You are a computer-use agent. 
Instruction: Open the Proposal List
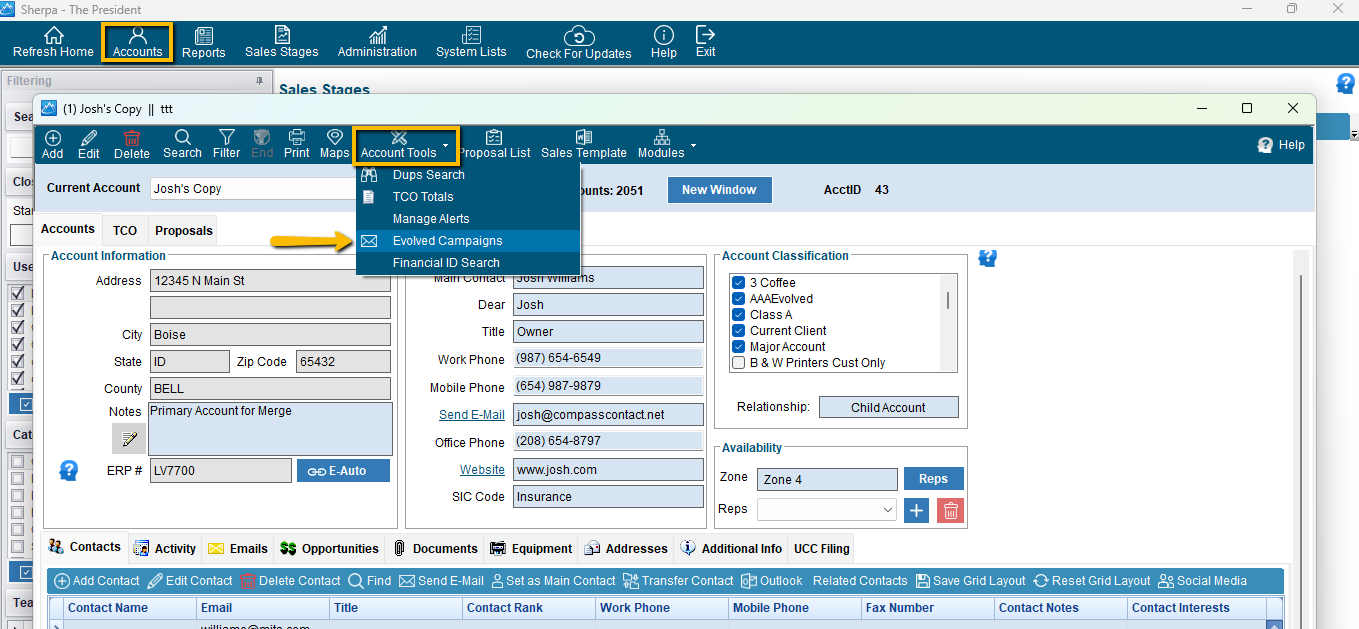tap(494, 144)
